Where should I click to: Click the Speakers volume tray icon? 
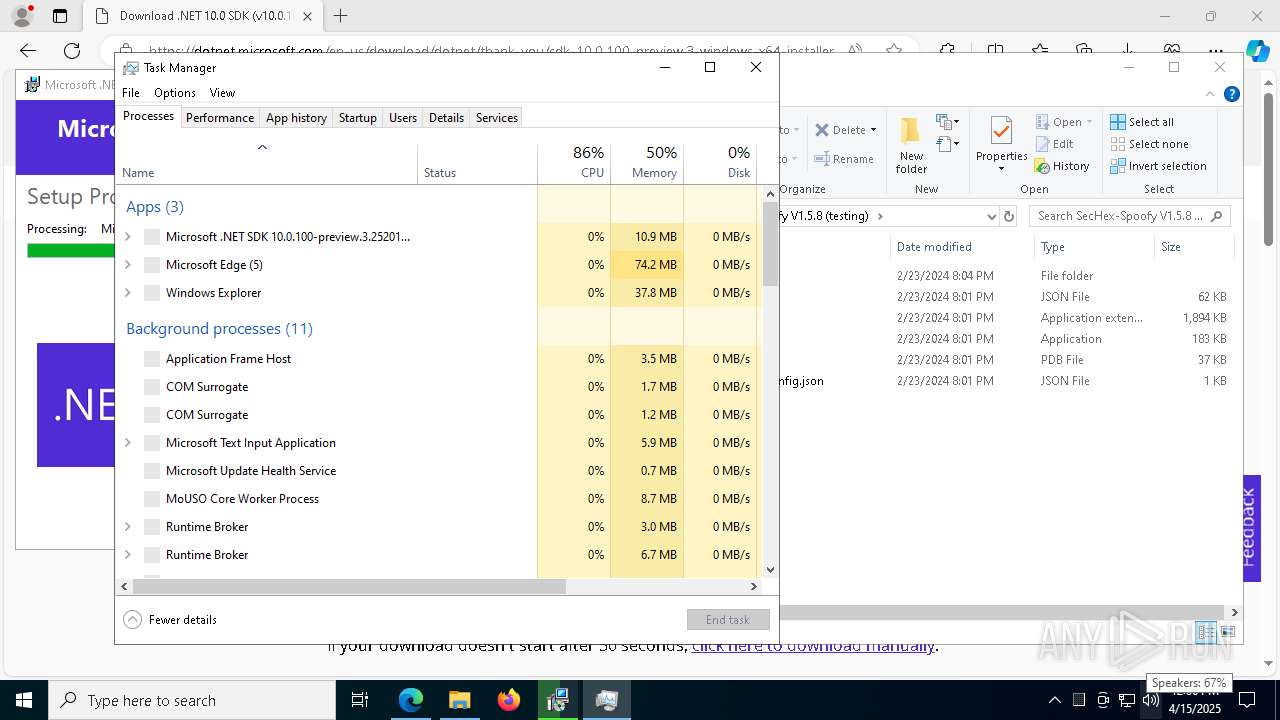pos(1151,700)
